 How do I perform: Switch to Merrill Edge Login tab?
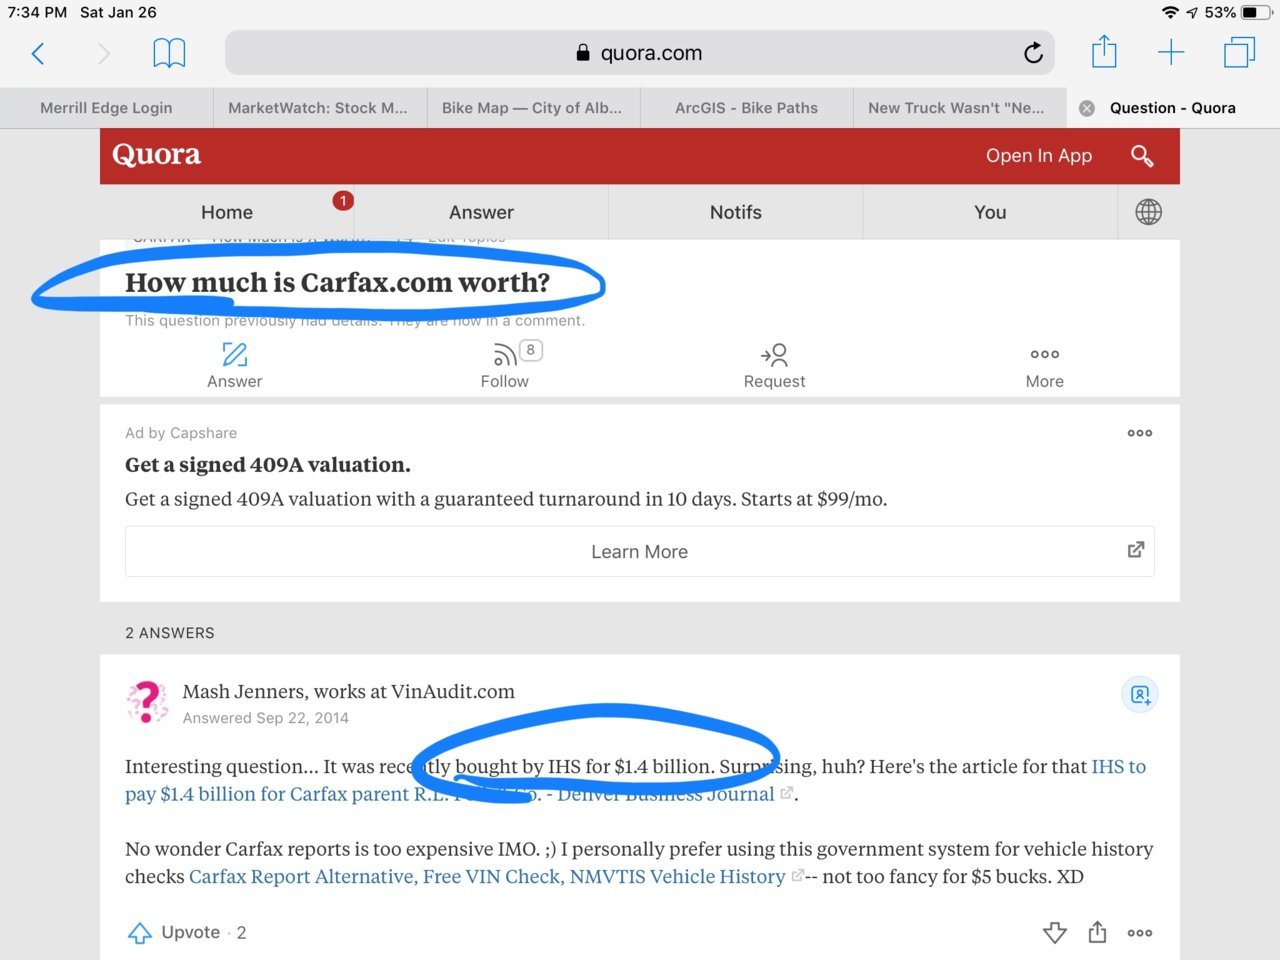[106, 108]
